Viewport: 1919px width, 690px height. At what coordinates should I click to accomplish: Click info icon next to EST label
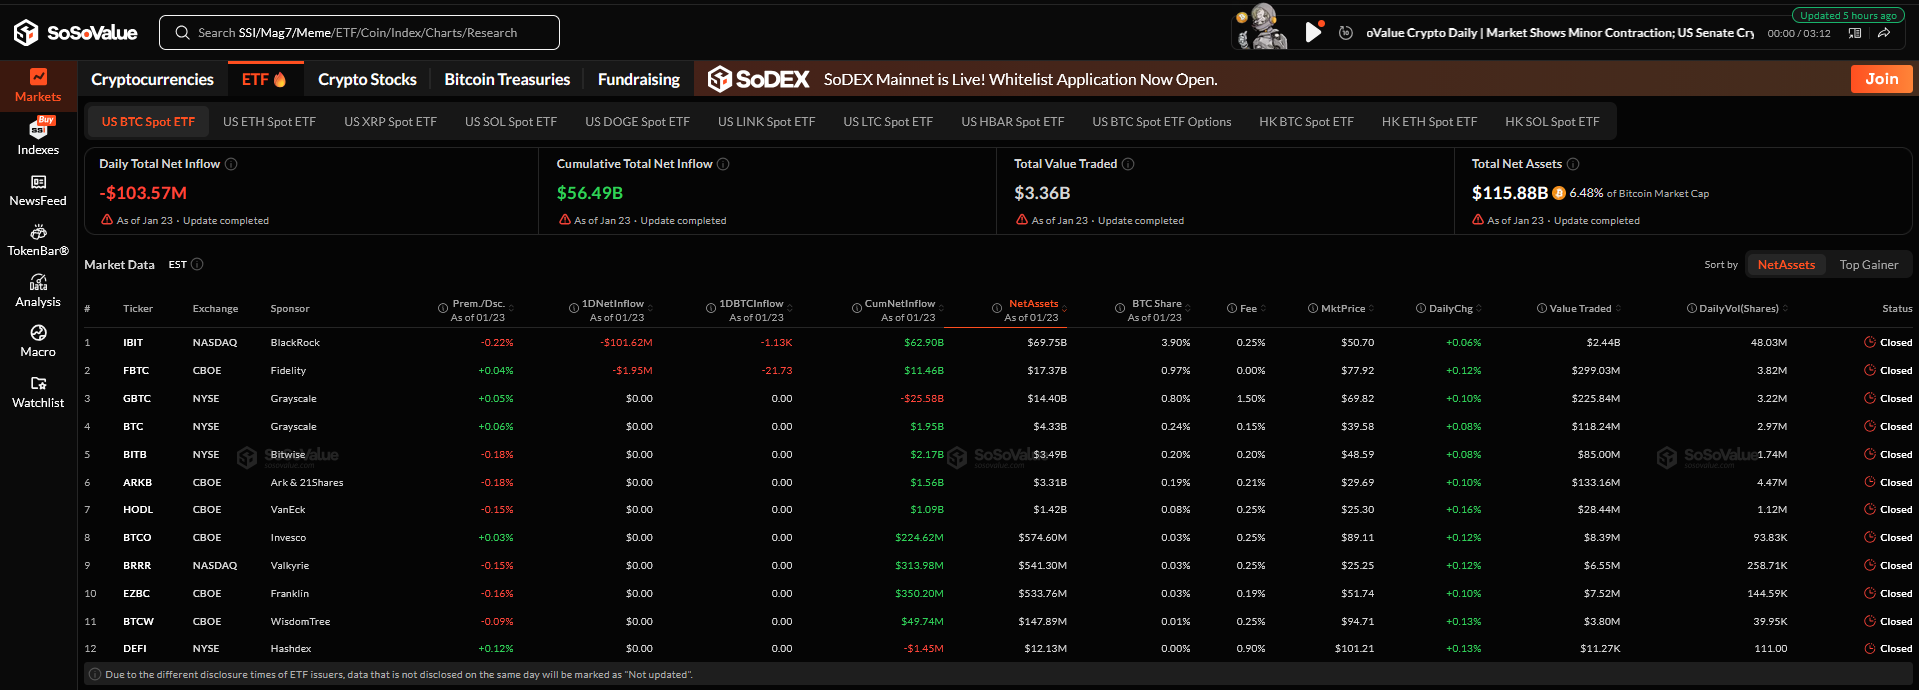197,264
